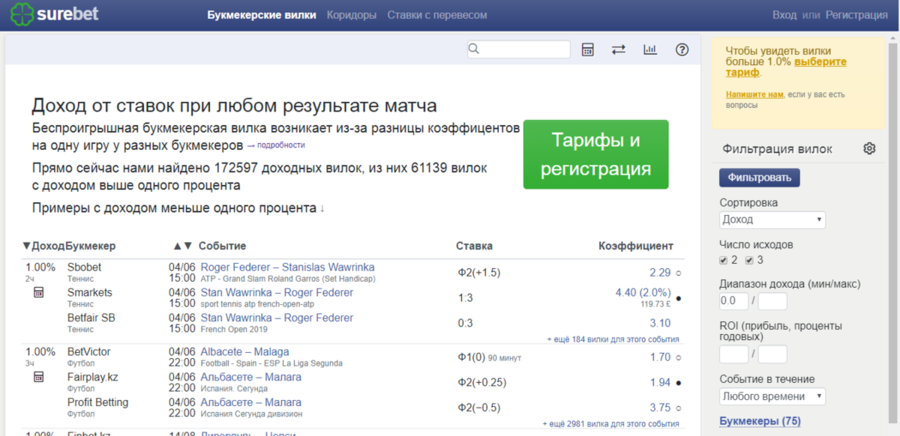
Task: Open calculator for the Federer–Wawrinka surebet
Action: click(x=39, y=292)
